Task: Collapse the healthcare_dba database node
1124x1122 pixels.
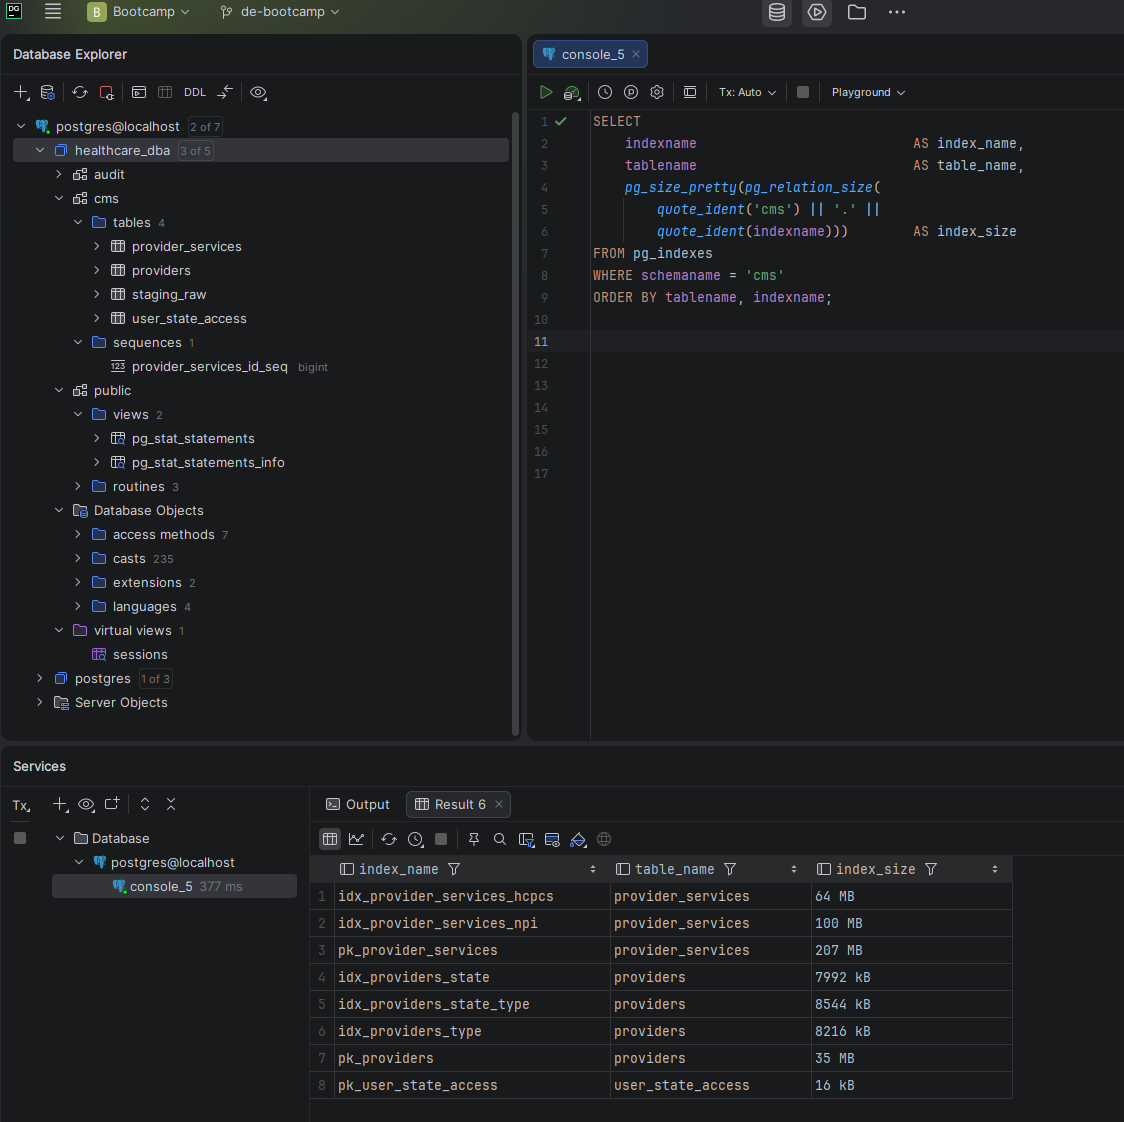Action: pos(40,151)
